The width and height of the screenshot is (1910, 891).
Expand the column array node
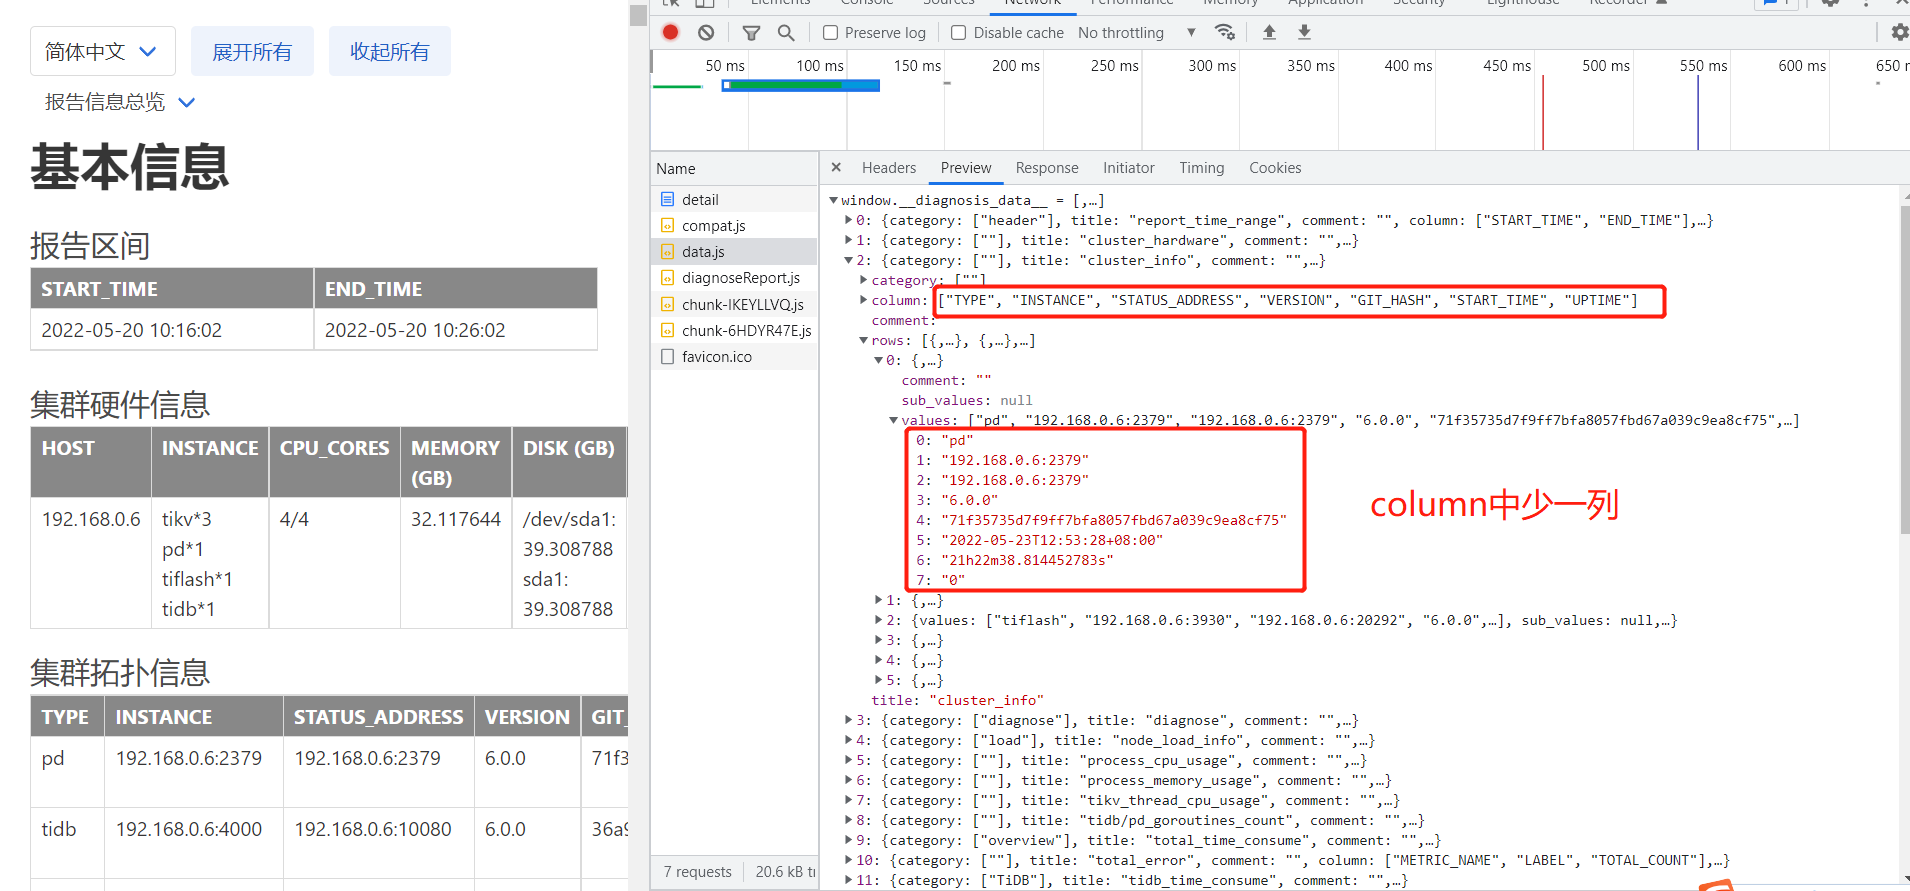point(864,300)
